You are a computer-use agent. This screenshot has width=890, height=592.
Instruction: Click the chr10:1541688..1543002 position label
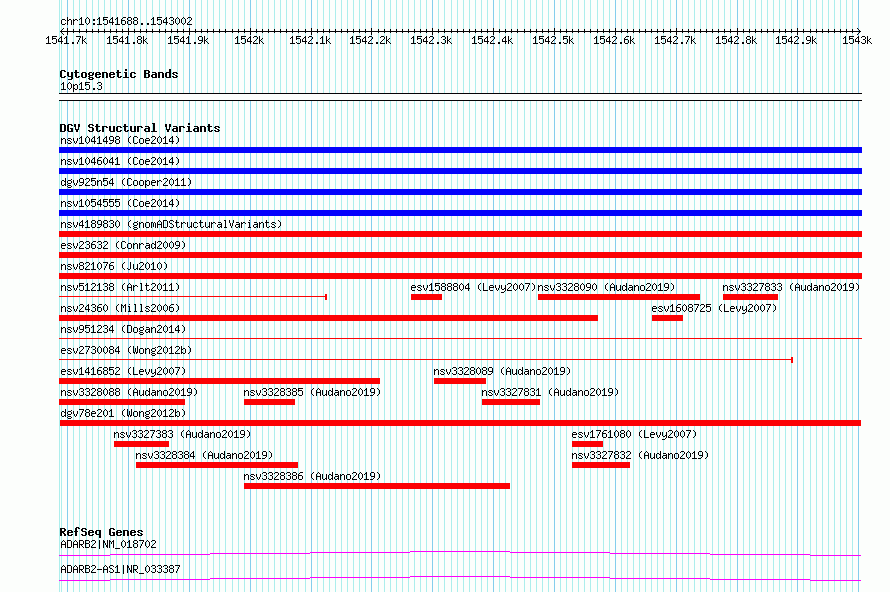[126, 21]
